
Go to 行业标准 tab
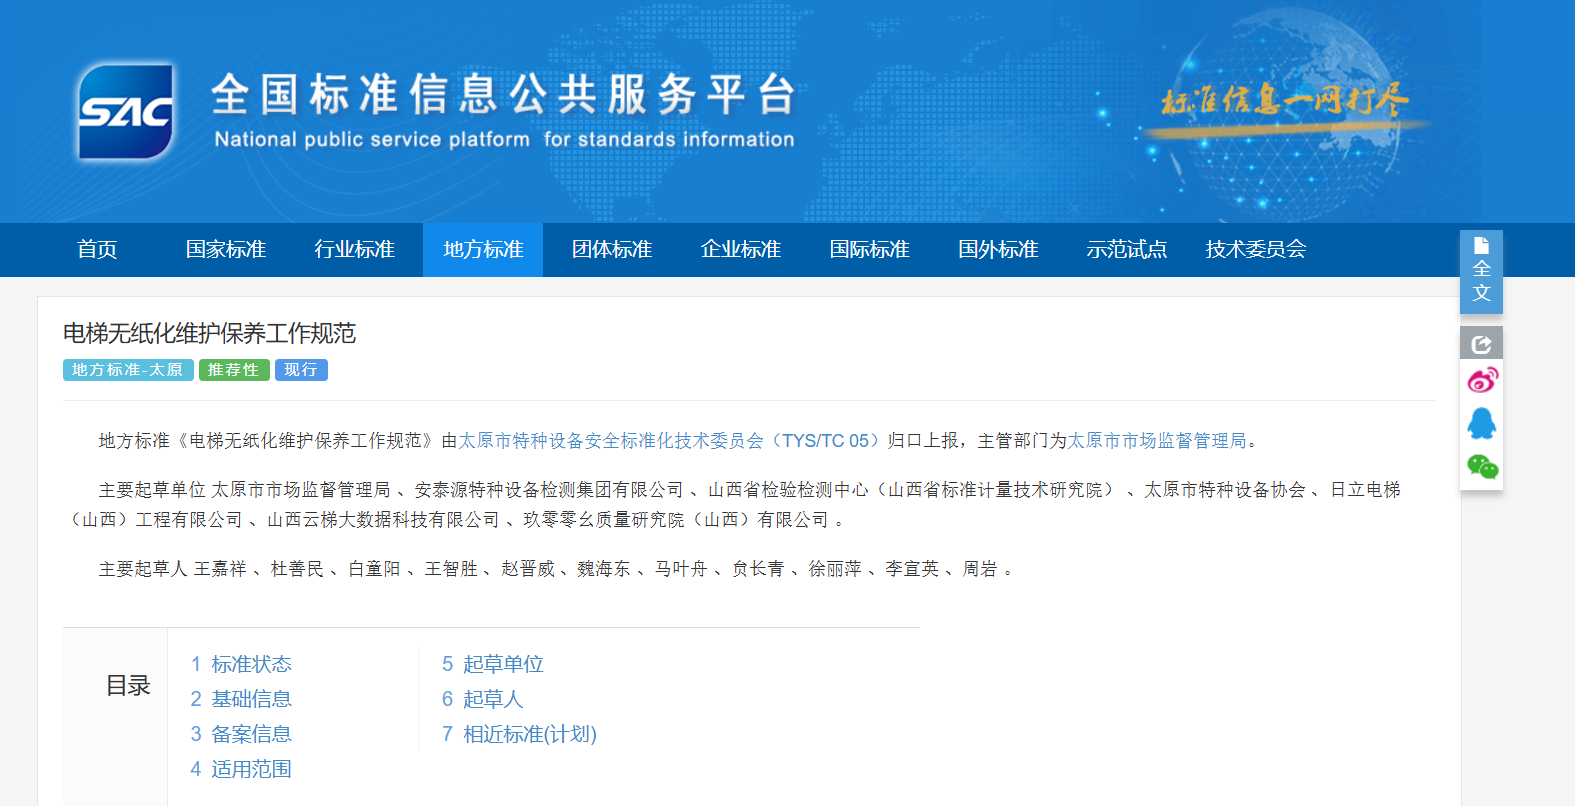click(x=355, y=249)
